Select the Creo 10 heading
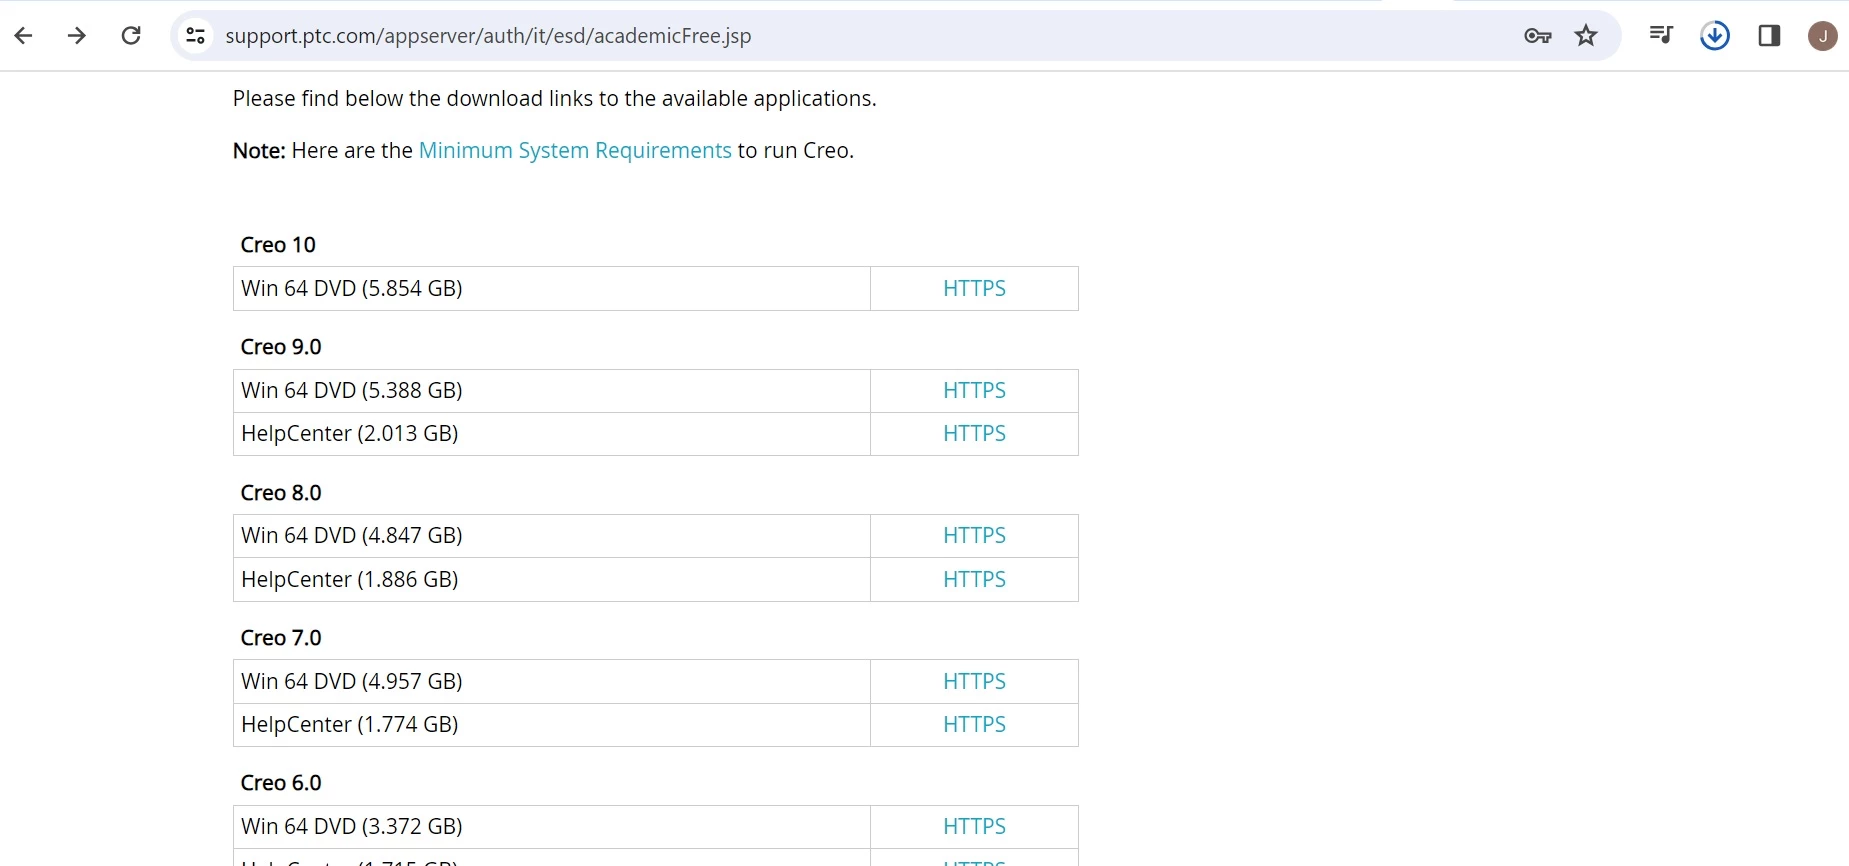 pos(278,245)
